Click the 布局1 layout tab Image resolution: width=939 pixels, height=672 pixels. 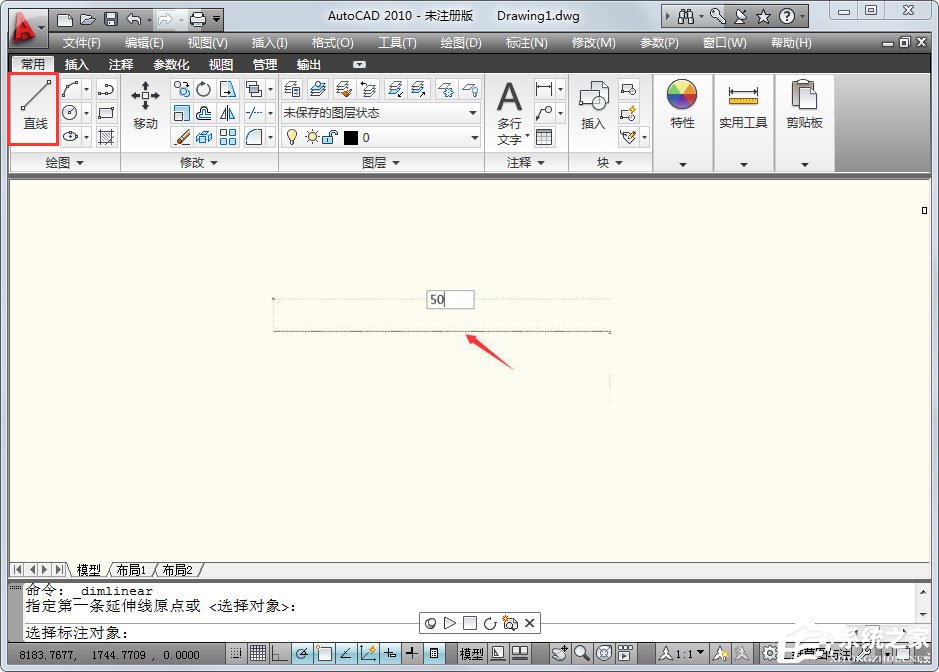tap(132, 569)
